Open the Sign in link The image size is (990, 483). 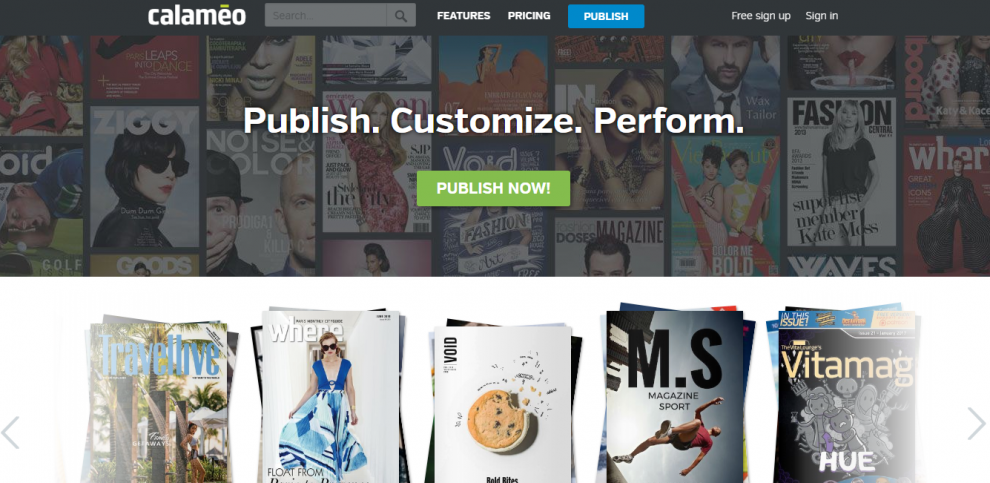821,16
